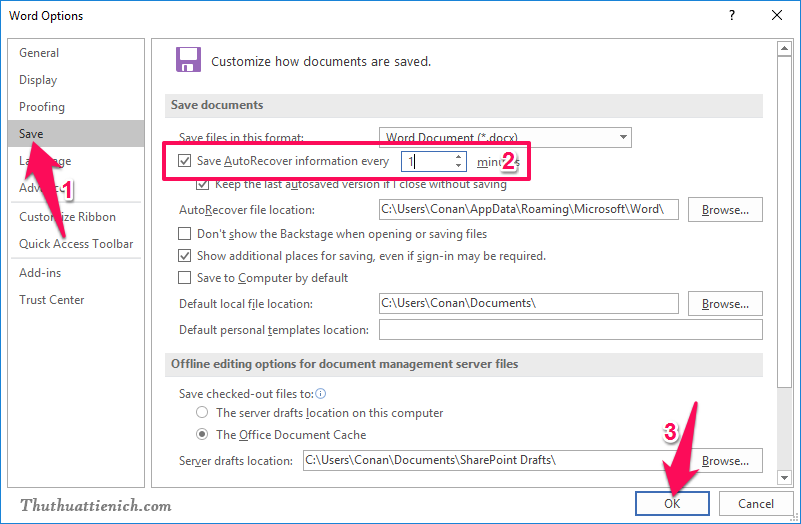Select server drafts location radio button
This screenshot has width=801, height=524.
(203, 412)
